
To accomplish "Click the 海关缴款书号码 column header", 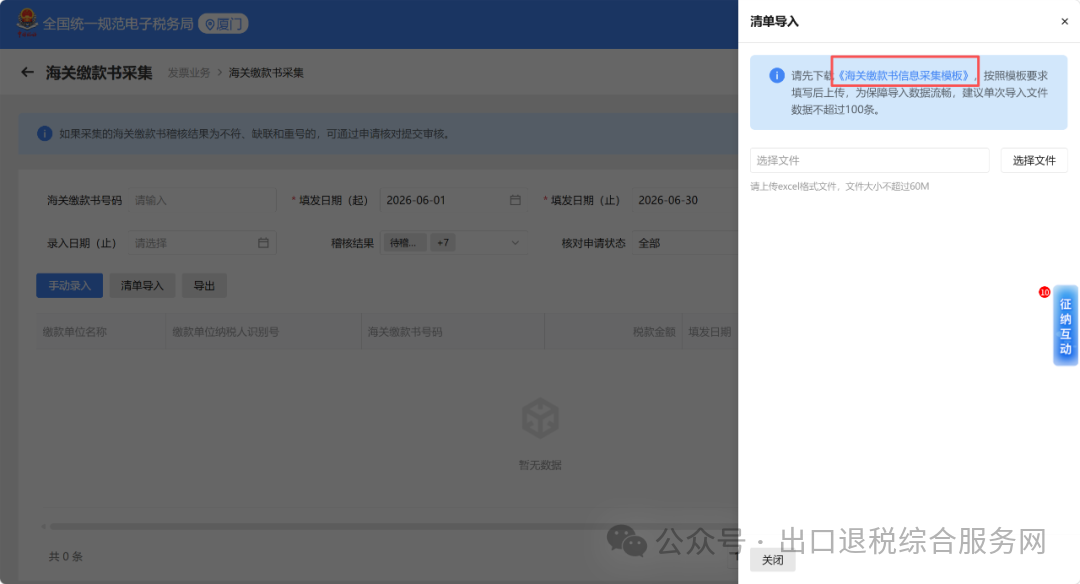I will click(453, 332).
